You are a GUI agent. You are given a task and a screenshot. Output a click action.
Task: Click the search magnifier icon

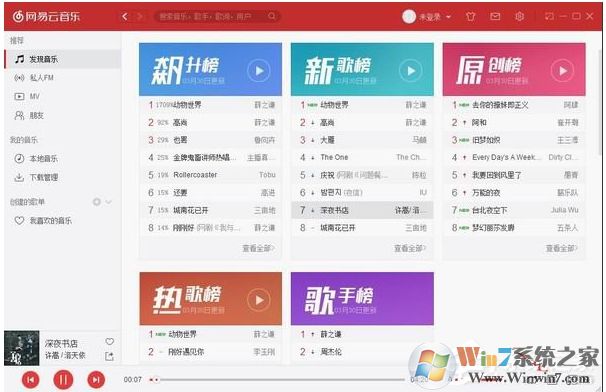point(272,16)
